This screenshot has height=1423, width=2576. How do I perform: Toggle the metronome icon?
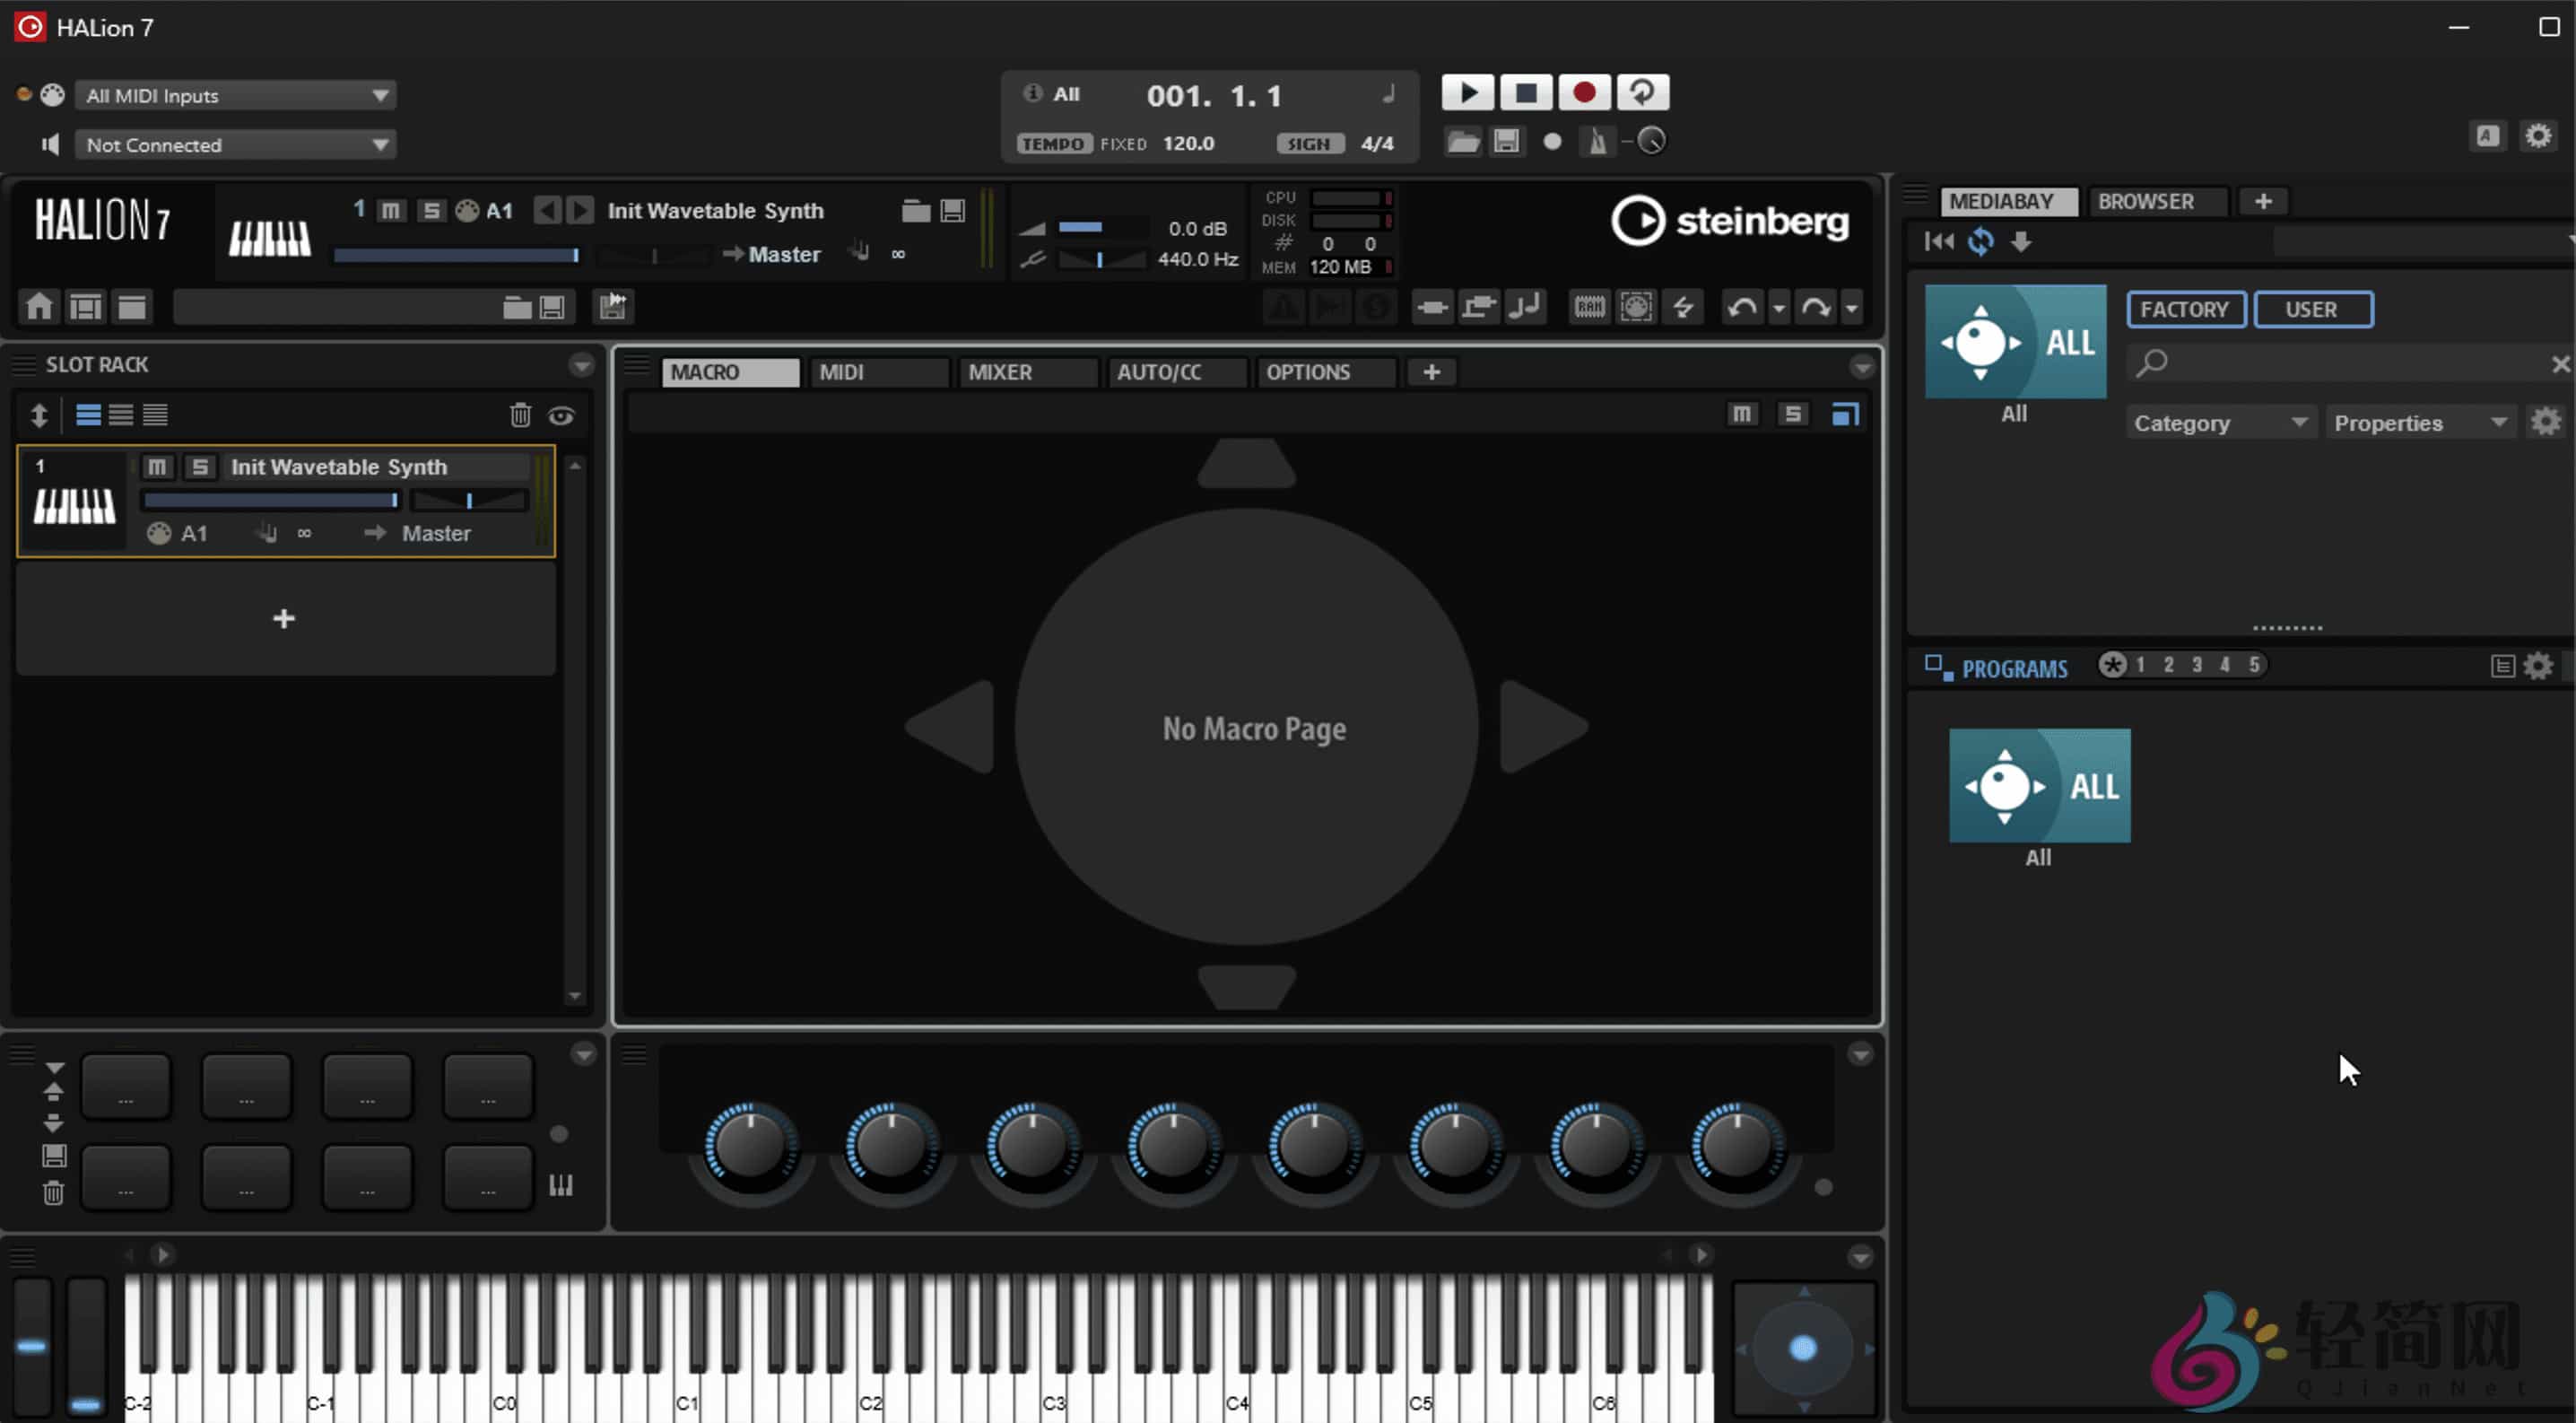[x=1597, y=142]
